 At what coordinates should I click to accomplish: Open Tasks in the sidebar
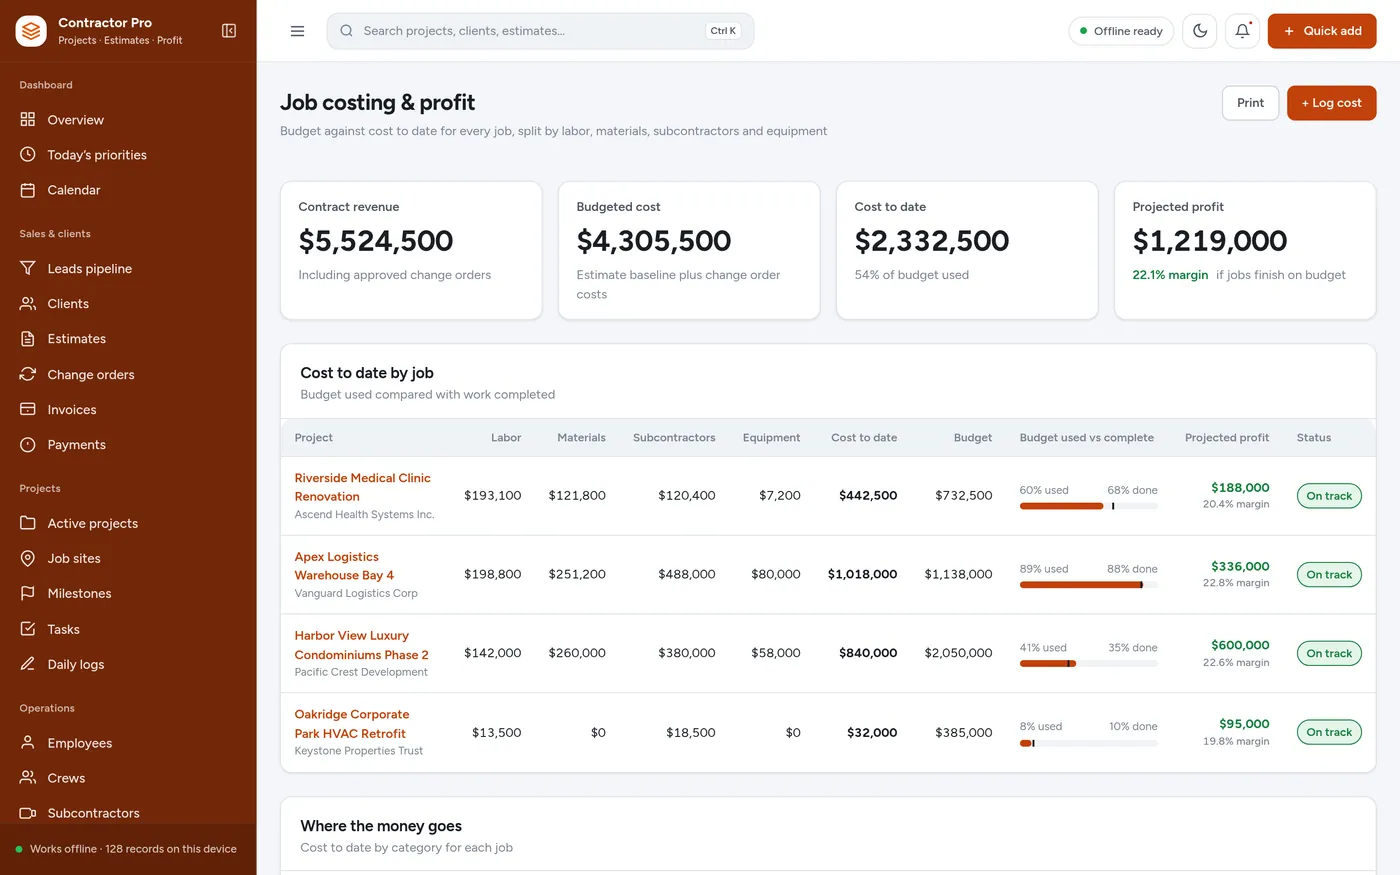point(128,629)
